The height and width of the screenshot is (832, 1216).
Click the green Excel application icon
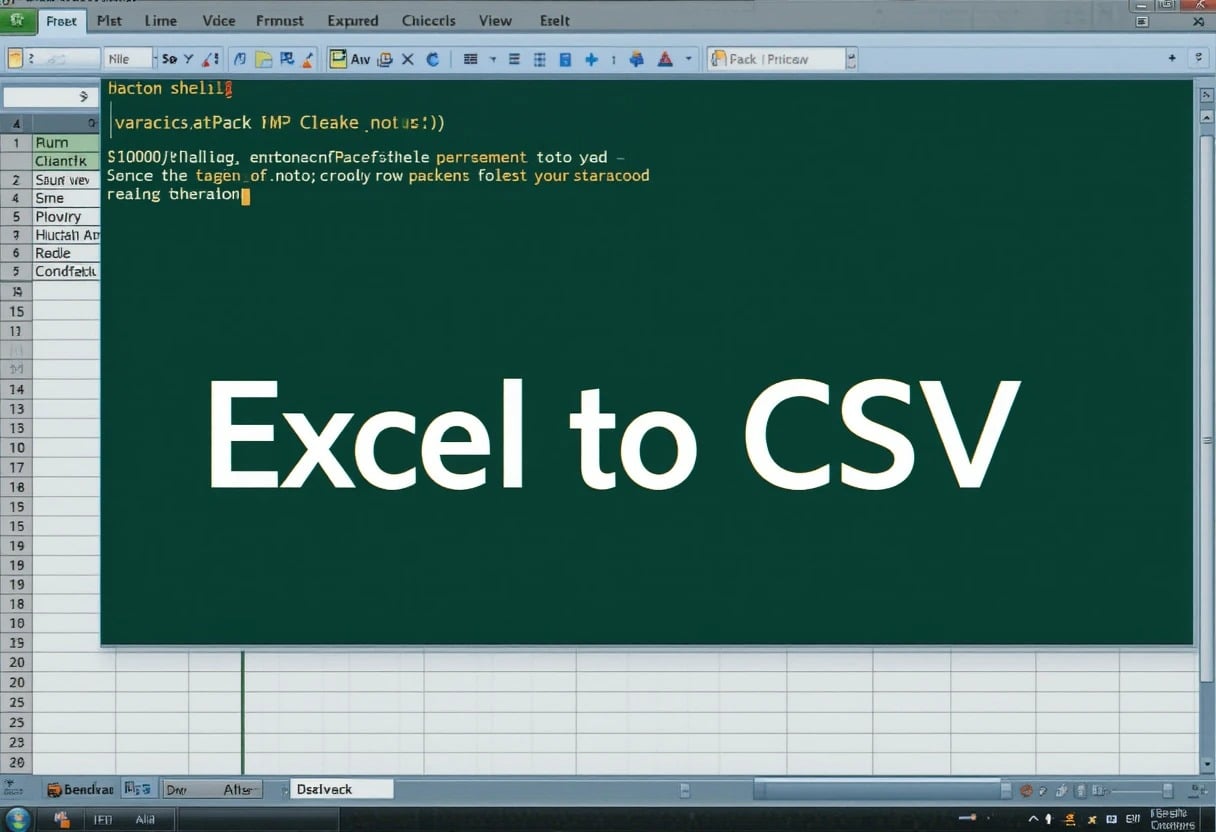tap(17, 20)
